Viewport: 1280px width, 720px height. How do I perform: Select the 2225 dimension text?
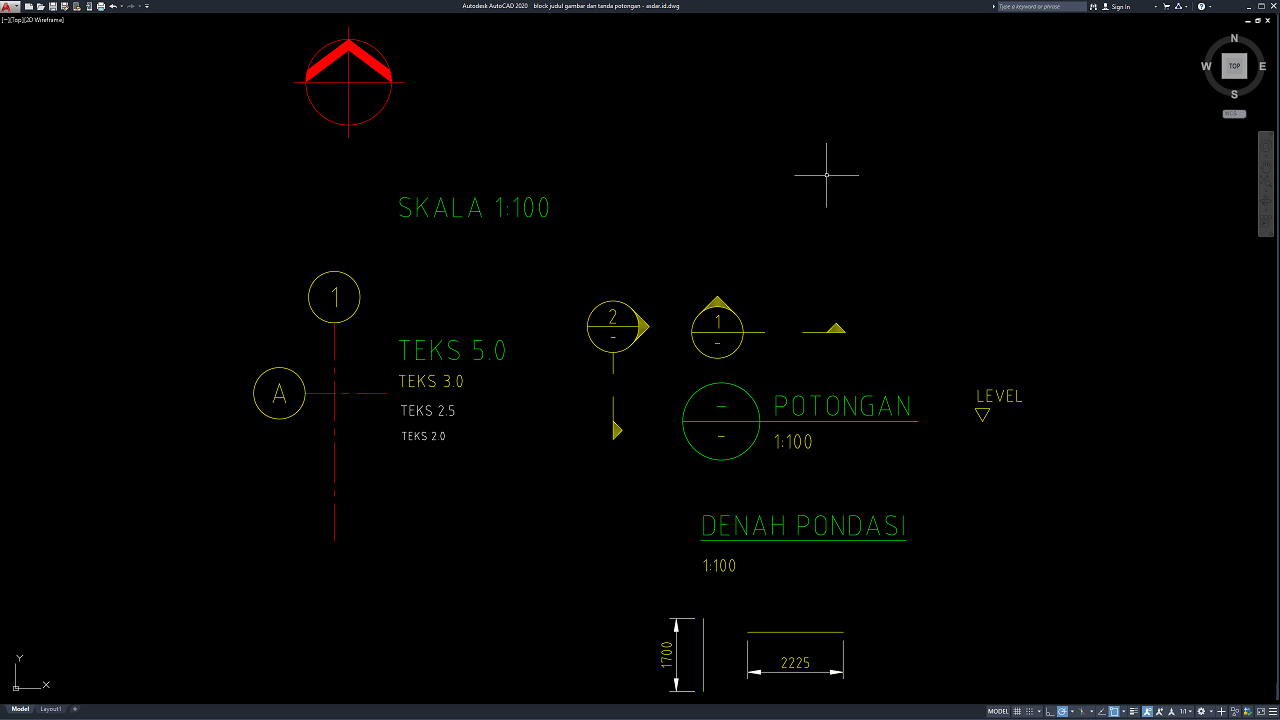[x=795, y=663]
